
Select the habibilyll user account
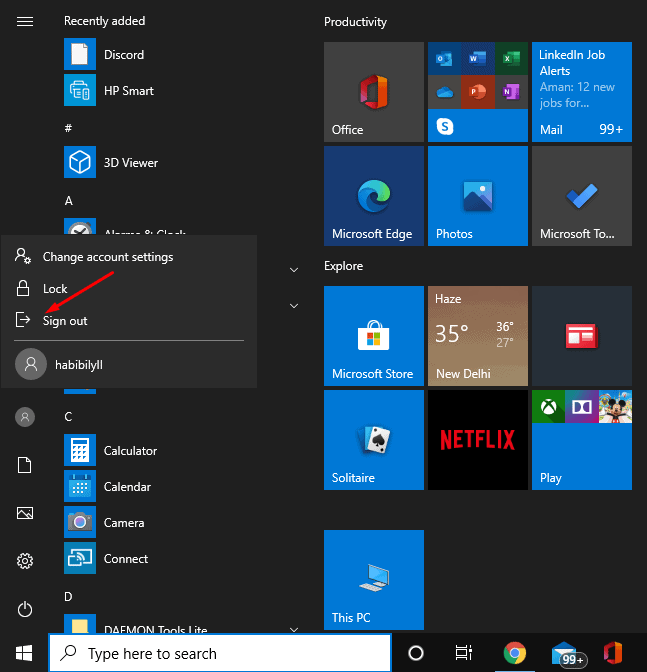(129, 364)
